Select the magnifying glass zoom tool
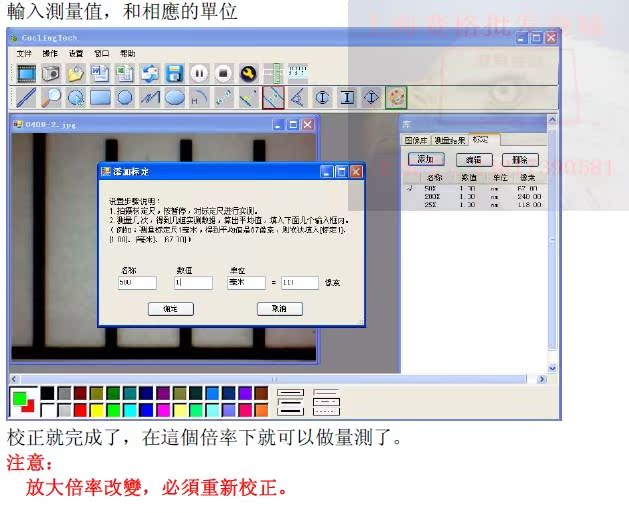Viewport: 629px width, 513px height. (51, 97)
